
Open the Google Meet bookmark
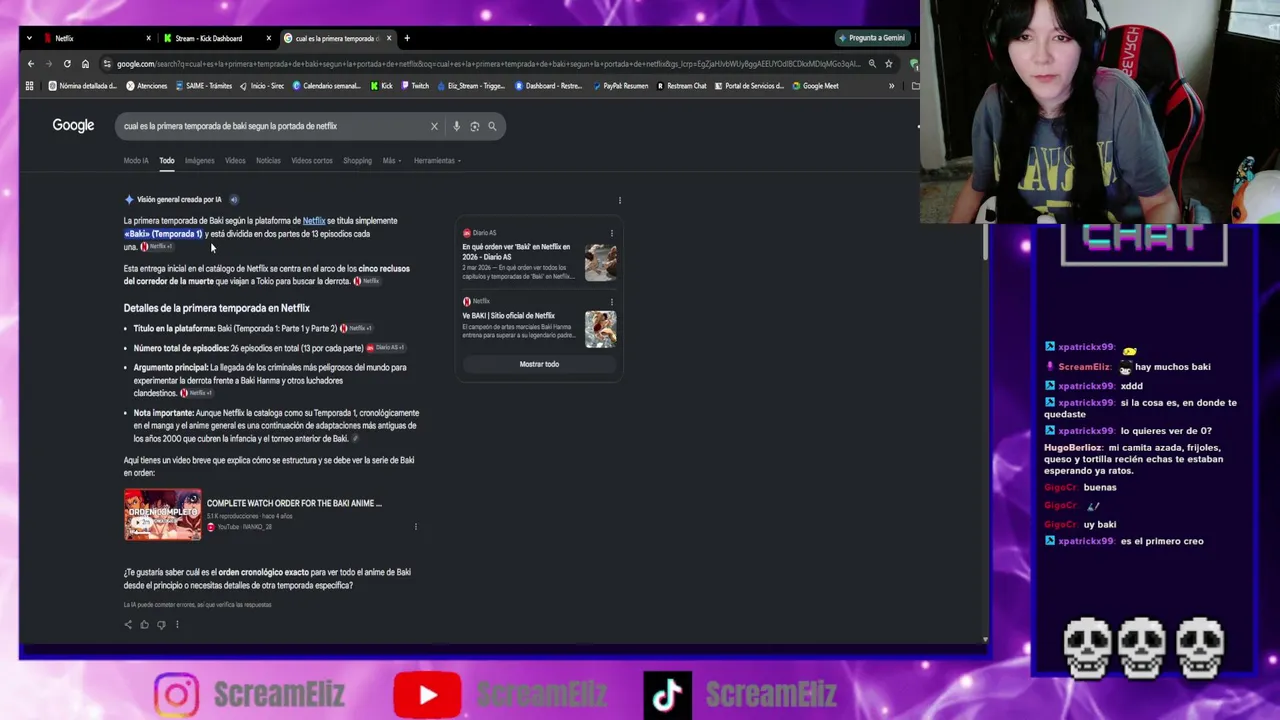[815, 86]
